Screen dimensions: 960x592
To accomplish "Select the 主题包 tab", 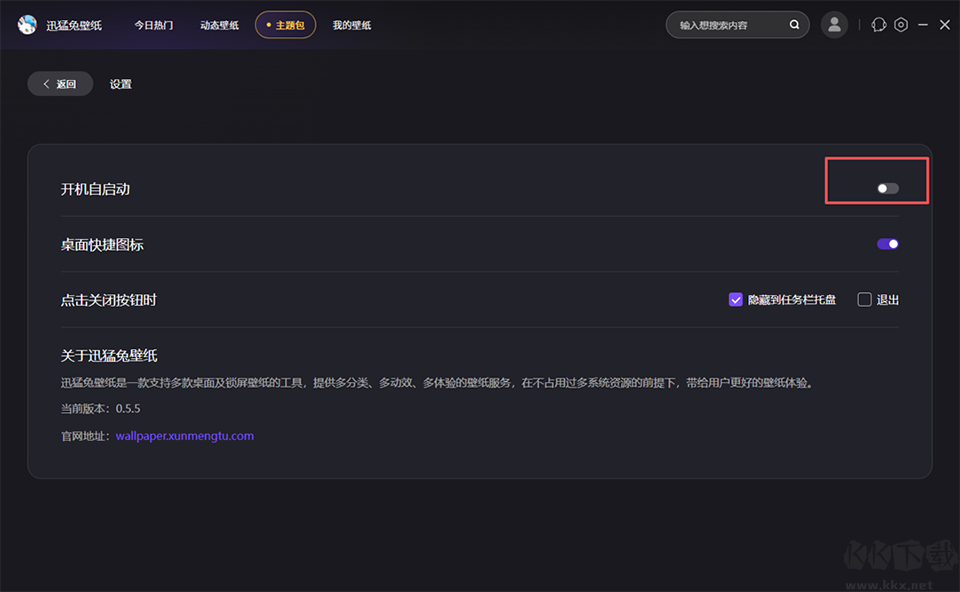I will (x=285, y=25).
